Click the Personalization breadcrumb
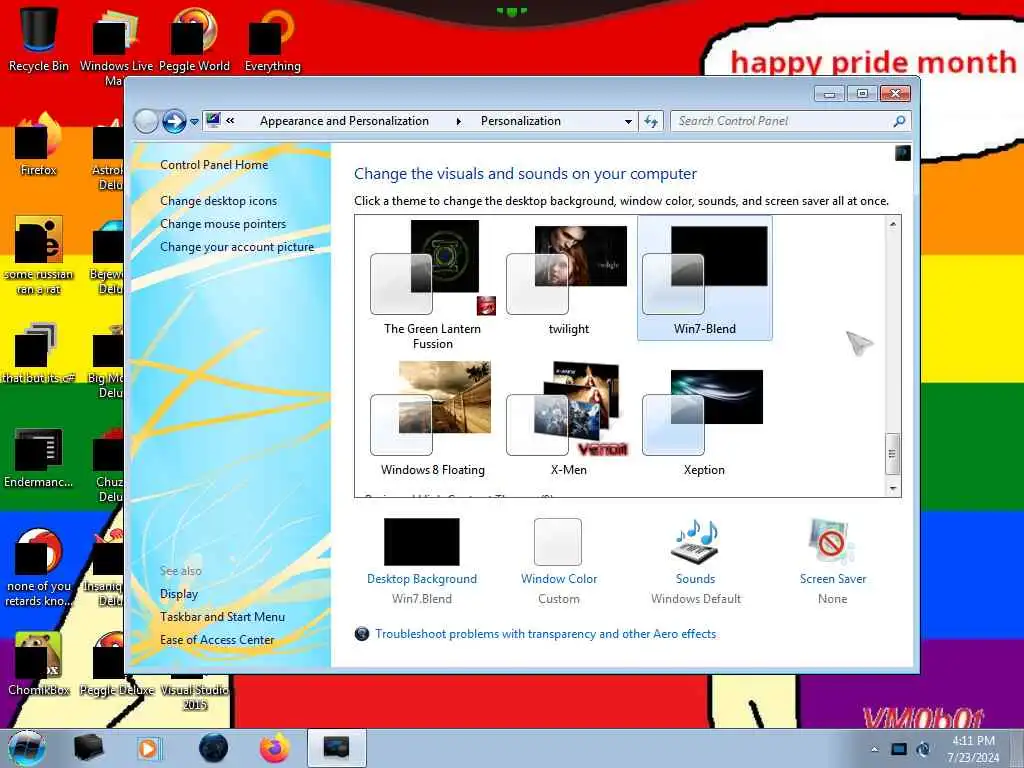Screen dimensions: 1024x768 tap(520, 121)
